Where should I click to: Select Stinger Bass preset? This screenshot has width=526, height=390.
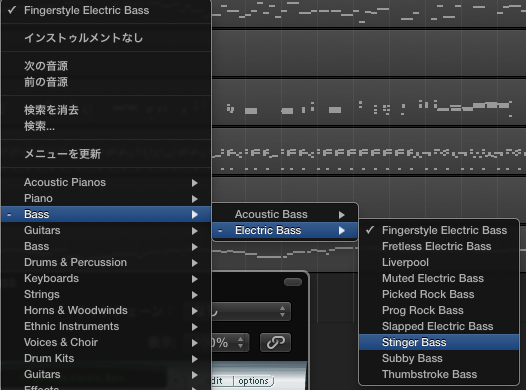[x=439, y=342]
